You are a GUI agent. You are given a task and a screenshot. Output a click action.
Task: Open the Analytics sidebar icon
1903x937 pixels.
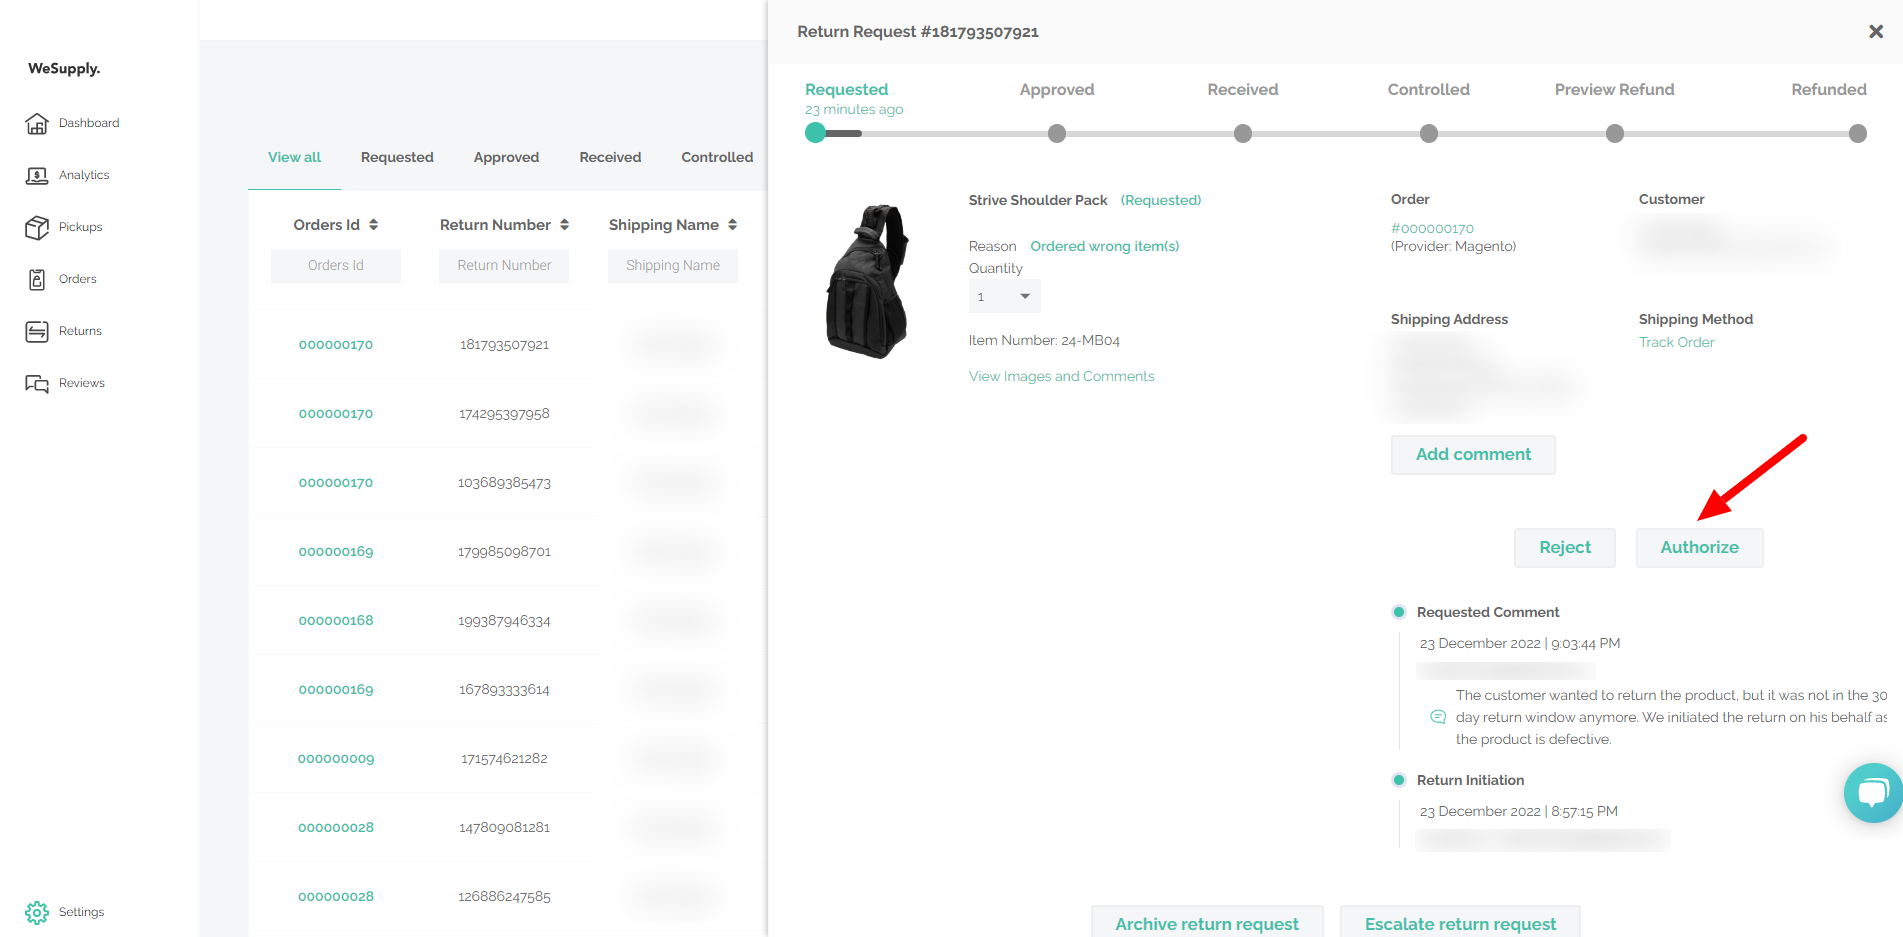[x=37, y=175]
